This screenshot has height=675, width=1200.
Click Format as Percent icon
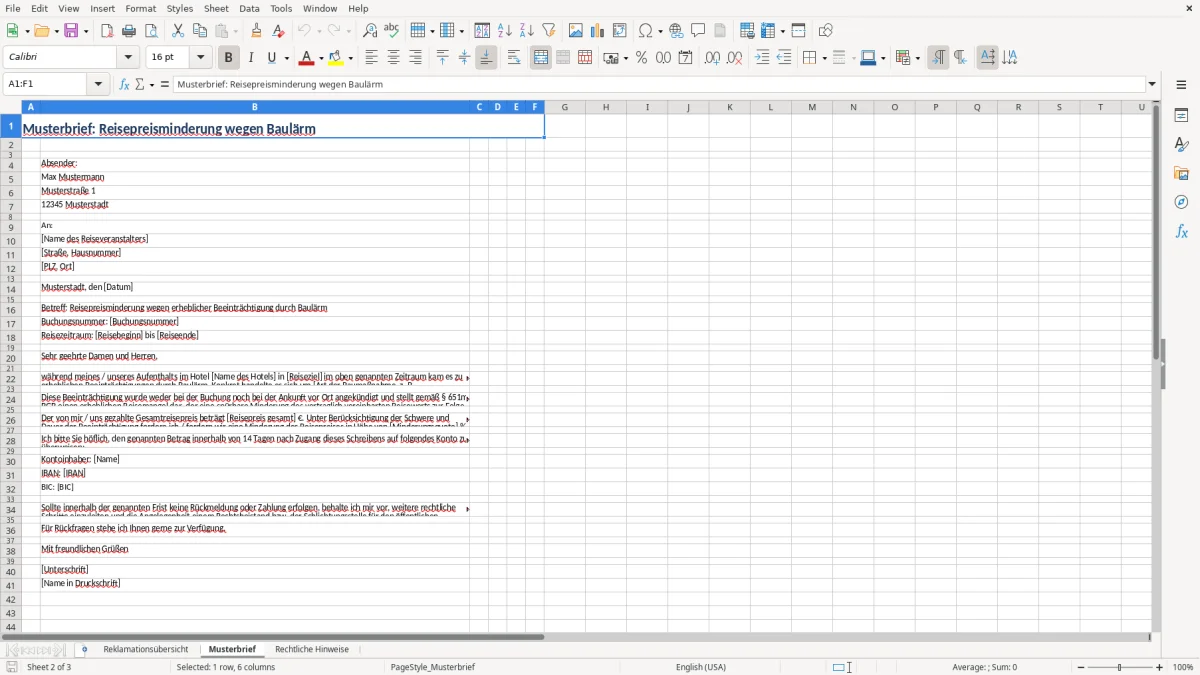[x=641, y=58]
